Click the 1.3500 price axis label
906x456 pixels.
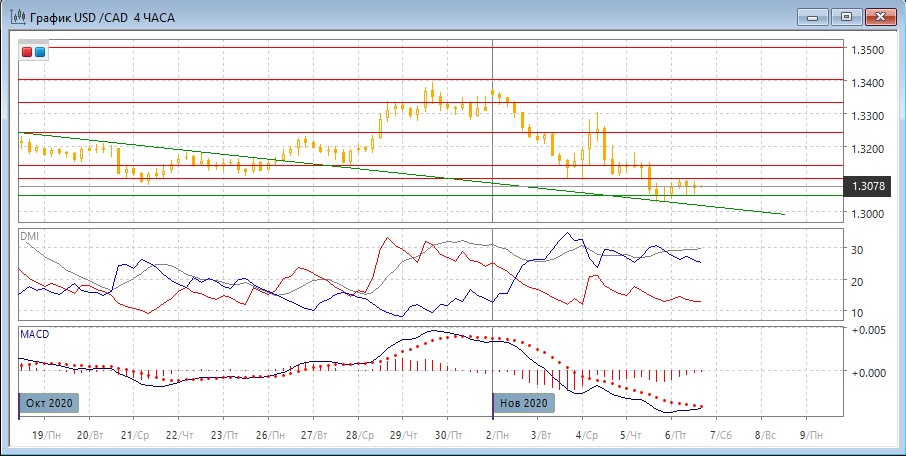(x=866, y=50)
